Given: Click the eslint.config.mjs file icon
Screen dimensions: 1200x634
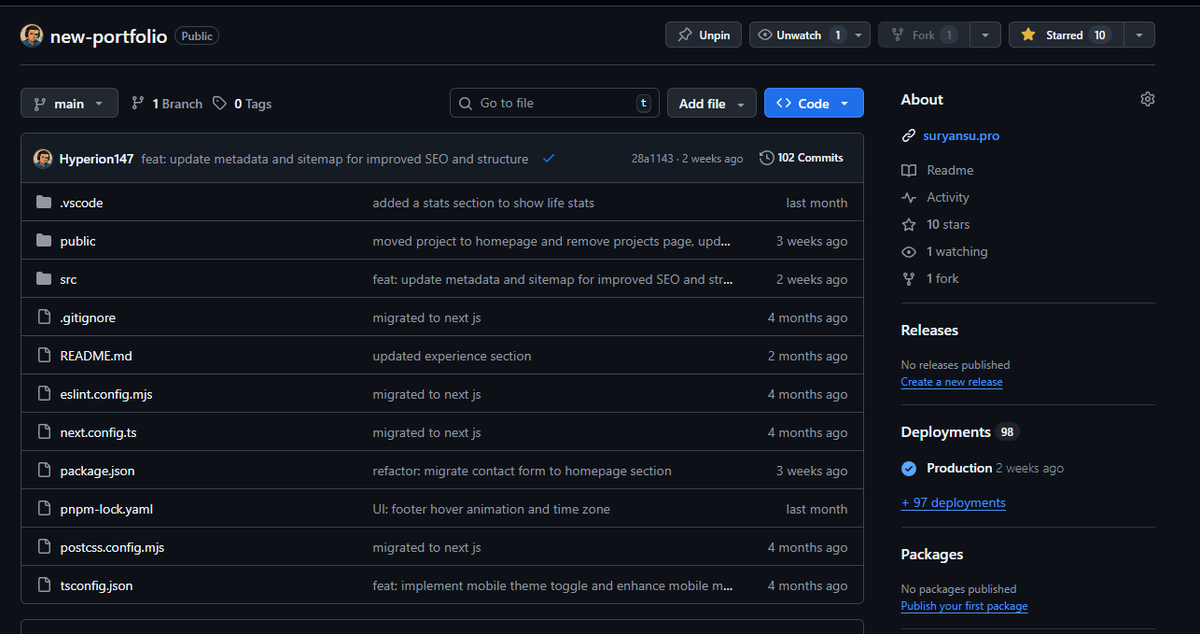Looking at the screenshot, I should pos(43,394).
